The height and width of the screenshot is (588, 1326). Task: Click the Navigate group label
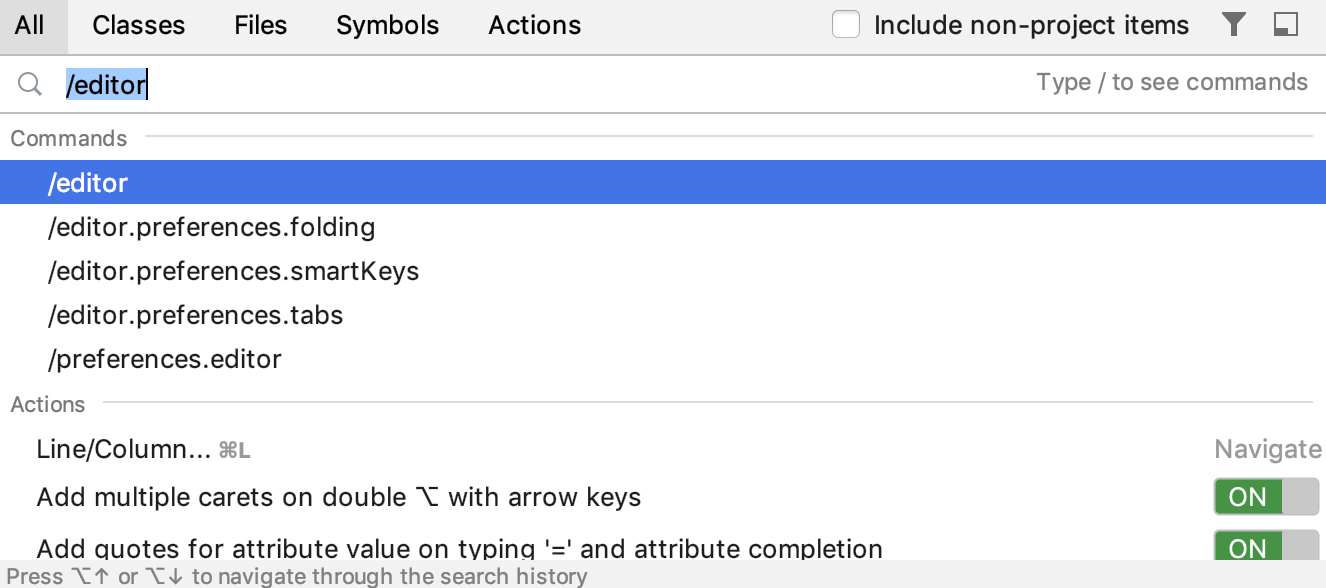coord(1268,449)
